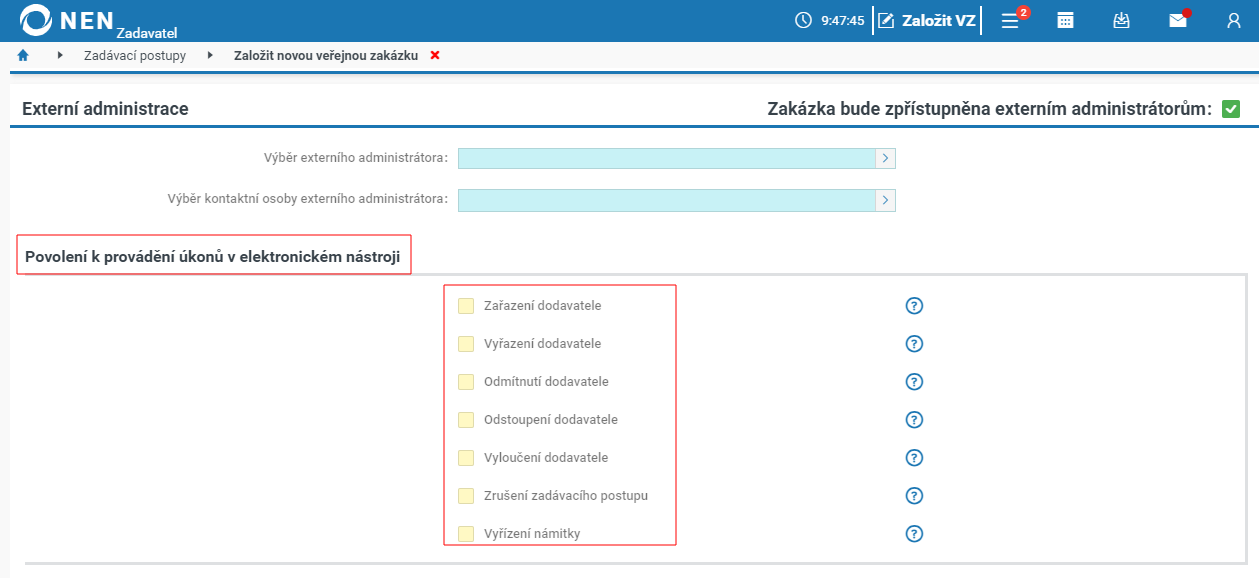1259x578 pixels.
Task: Open contact person selection arrow
Action: (885, 200)
